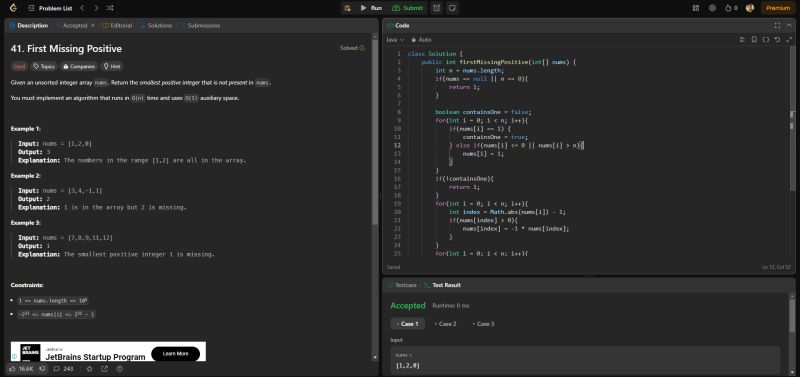800x377 pixels.
Task: Select Case 3
Action: click(x=483, y=324)
